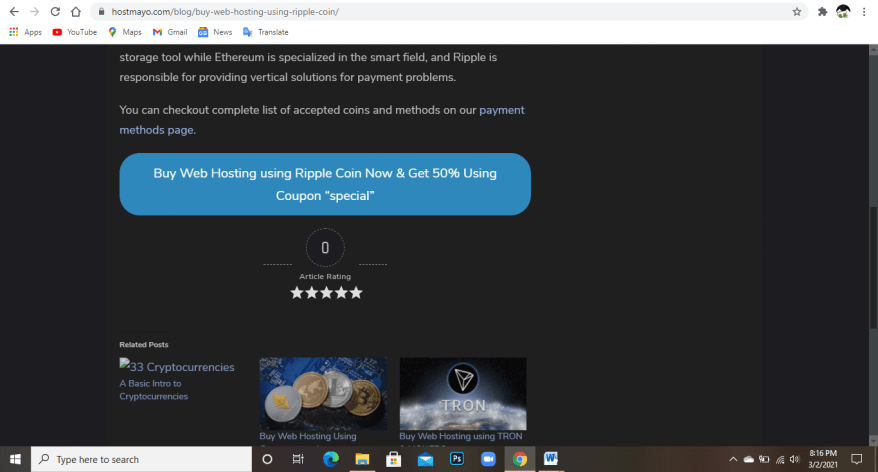Switch to Word on taskbar
Screen dimensions: 878x472
(x=551, y=459)
